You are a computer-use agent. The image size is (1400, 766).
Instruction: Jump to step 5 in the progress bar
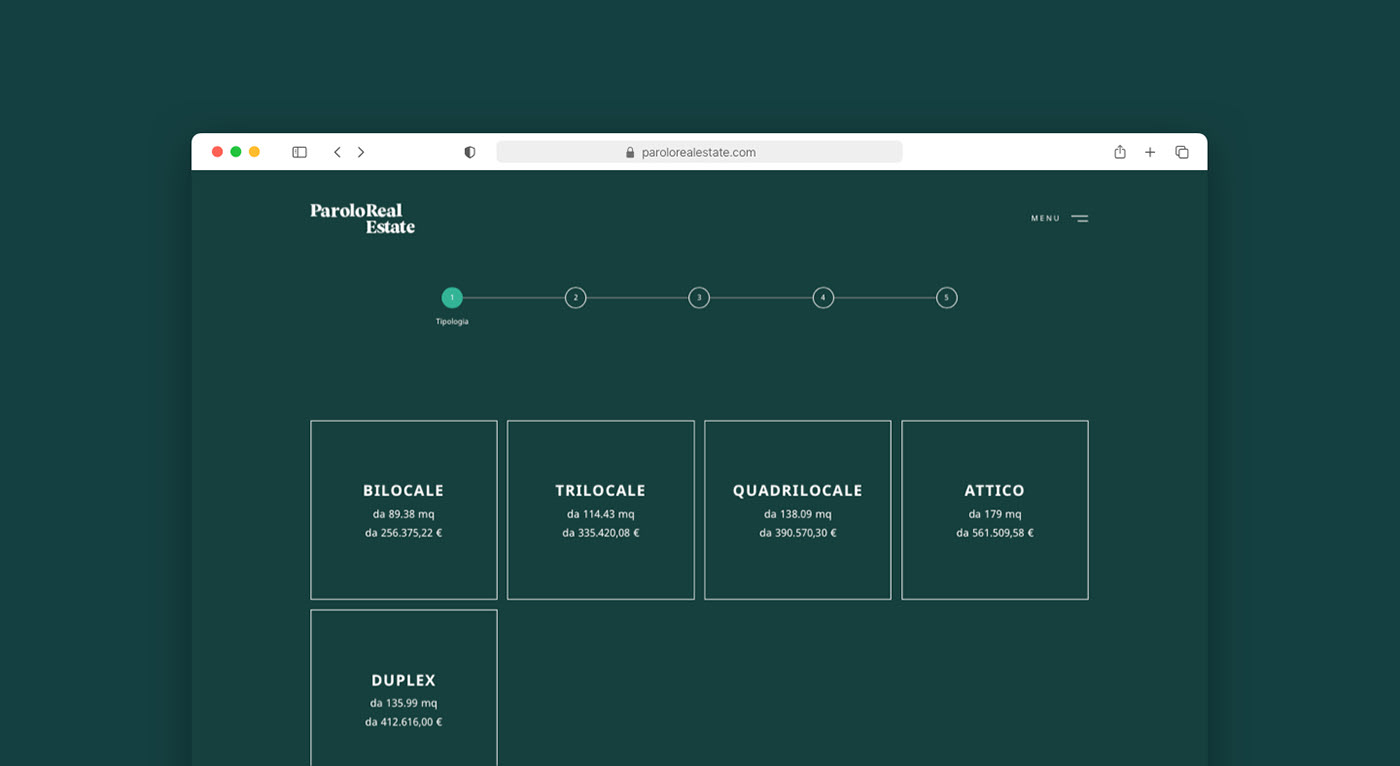pyautogui.click(x=946, y=298)
